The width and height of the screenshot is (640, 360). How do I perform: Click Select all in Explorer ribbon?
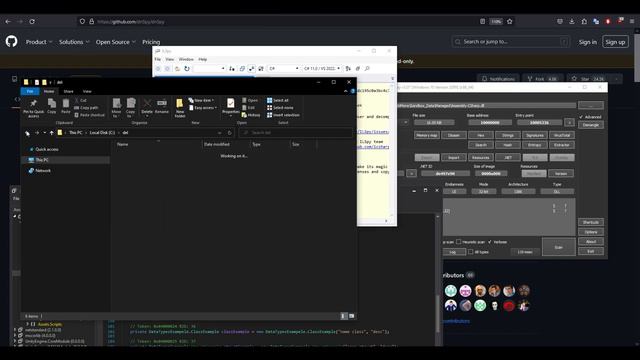coord(278,100)
